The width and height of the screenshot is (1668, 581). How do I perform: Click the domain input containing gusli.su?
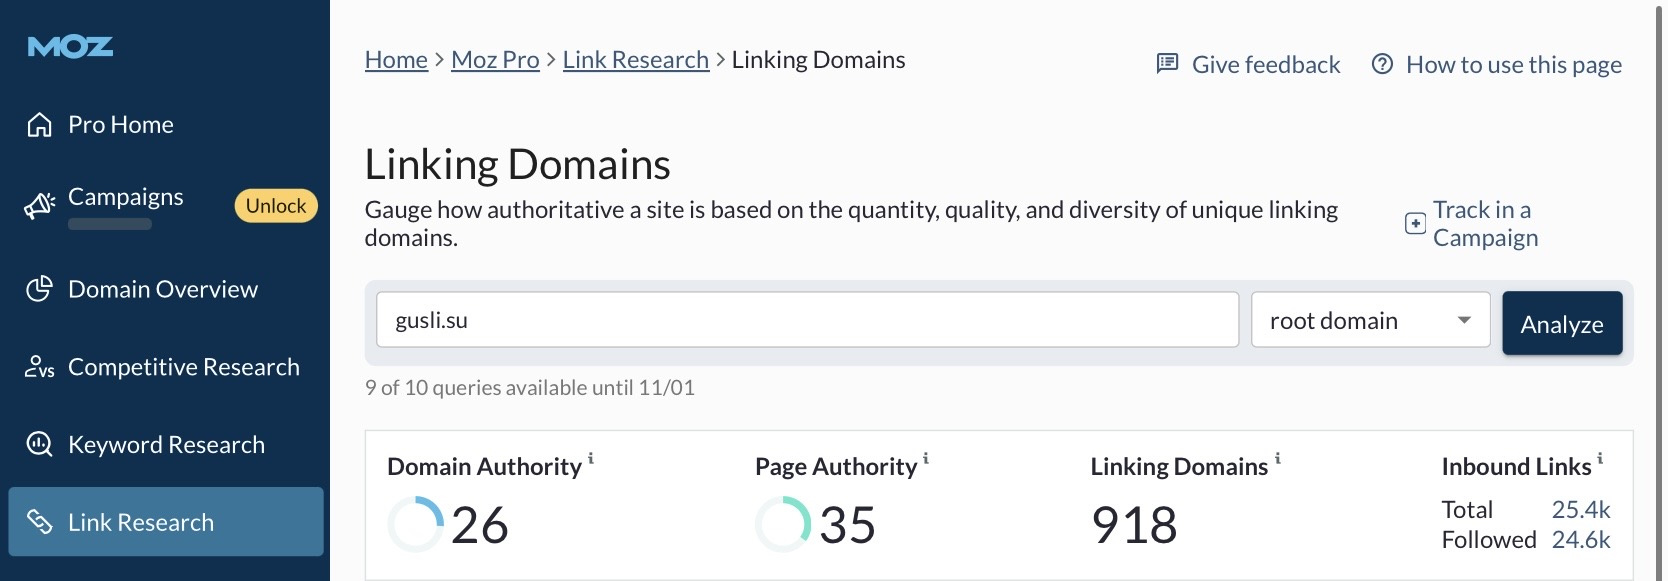[x=807, y=320]
